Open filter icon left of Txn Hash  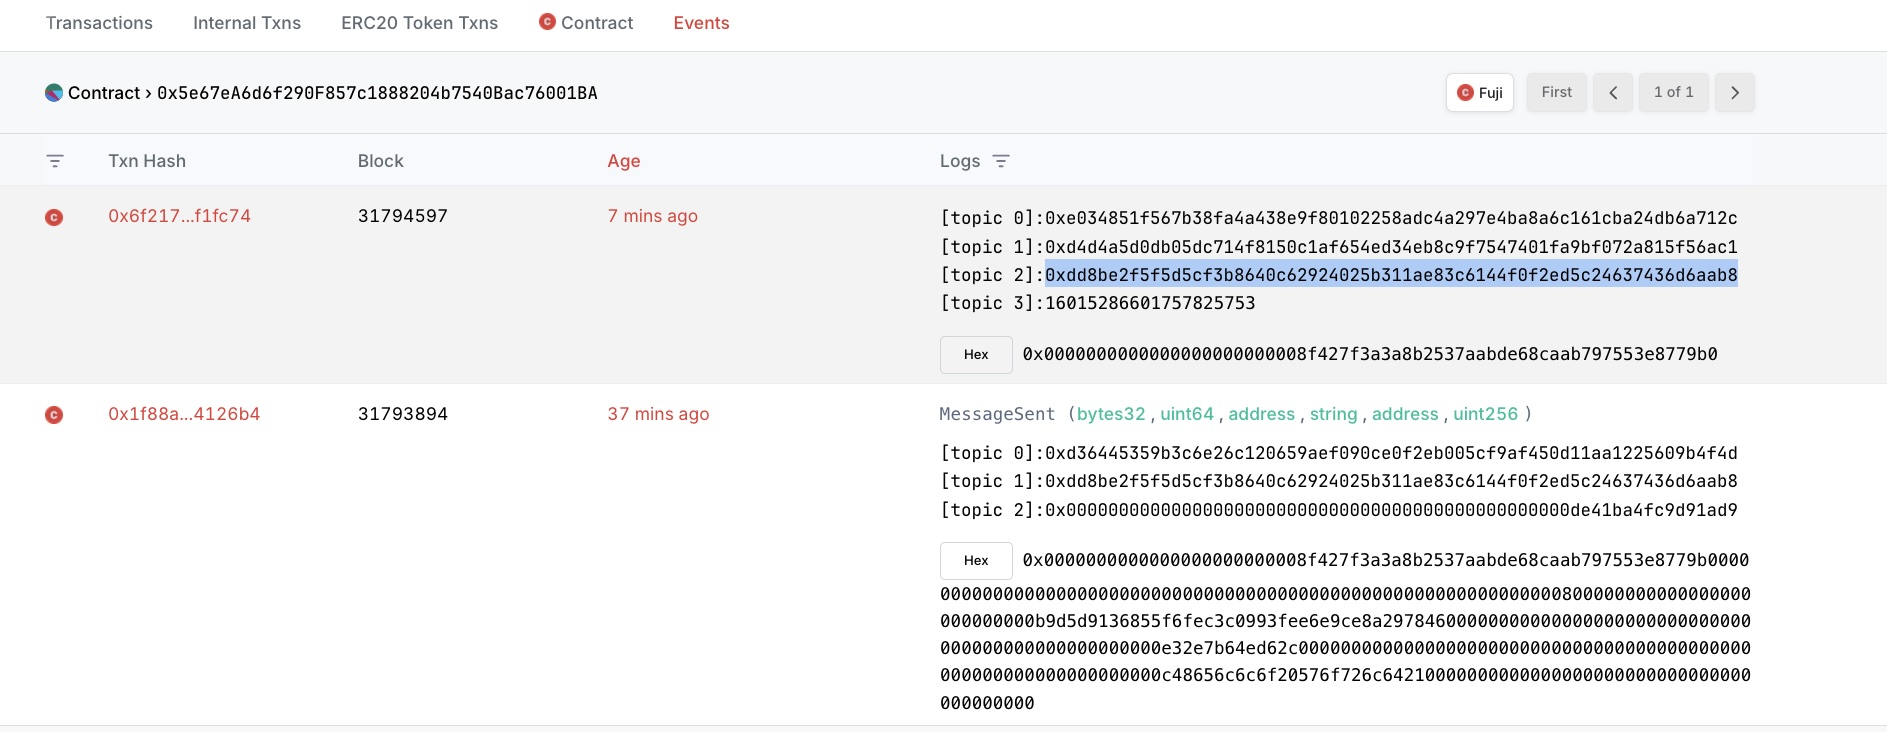(x=55, y=161)
